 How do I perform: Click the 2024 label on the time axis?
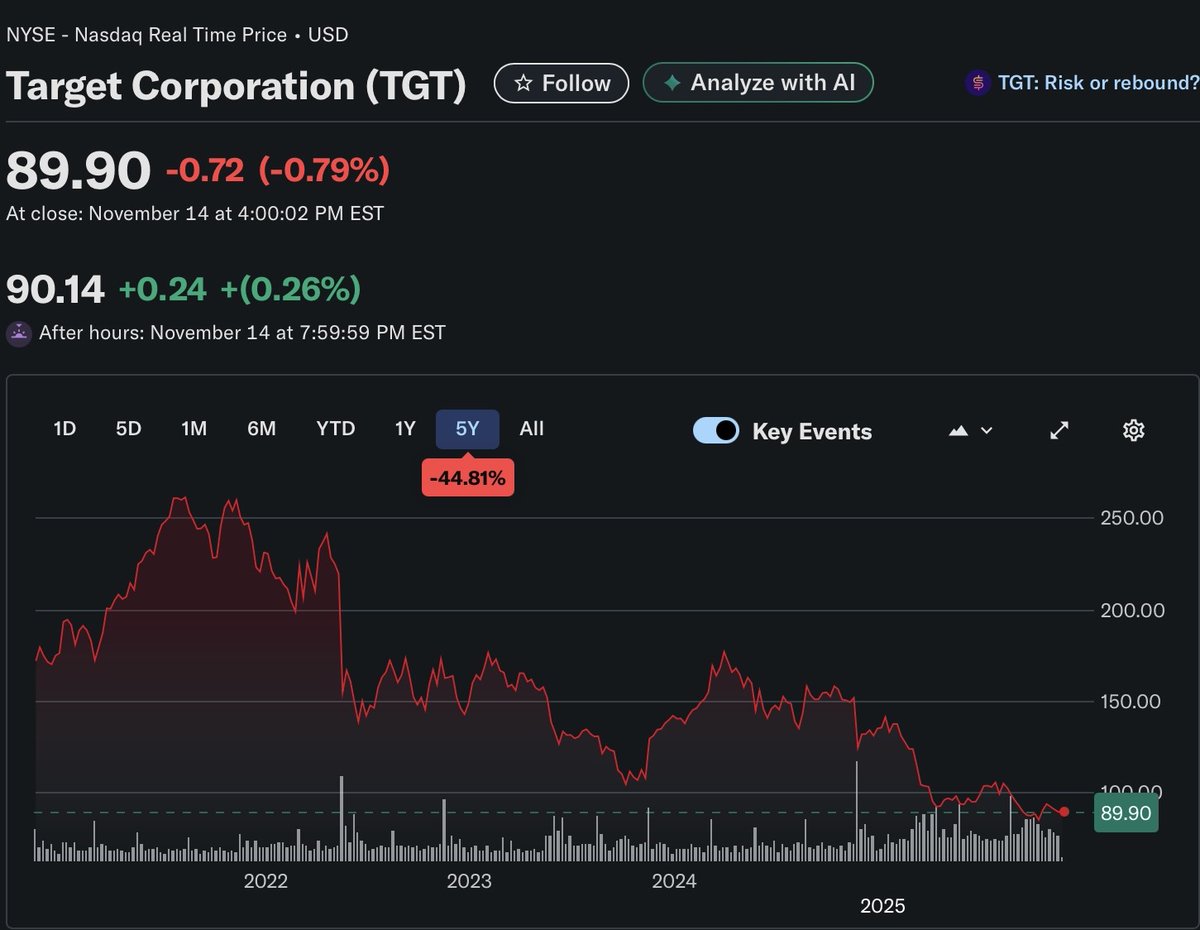674,881
